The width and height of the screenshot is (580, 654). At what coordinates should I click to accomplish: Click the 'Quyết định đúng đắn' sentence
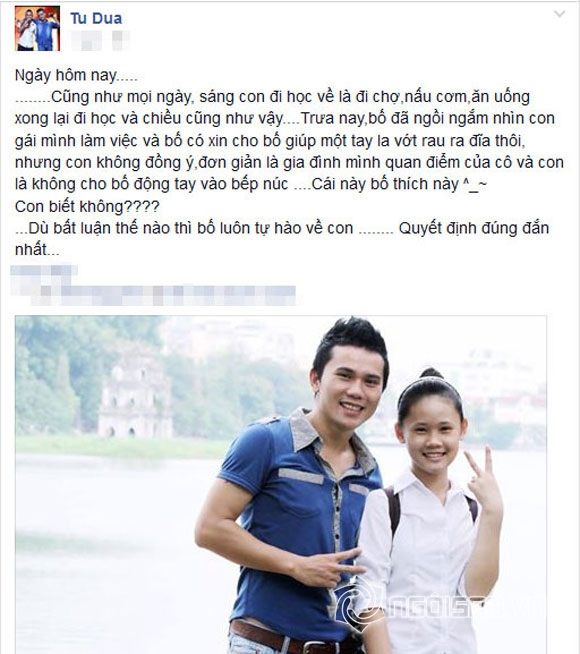tap(473, 228)
